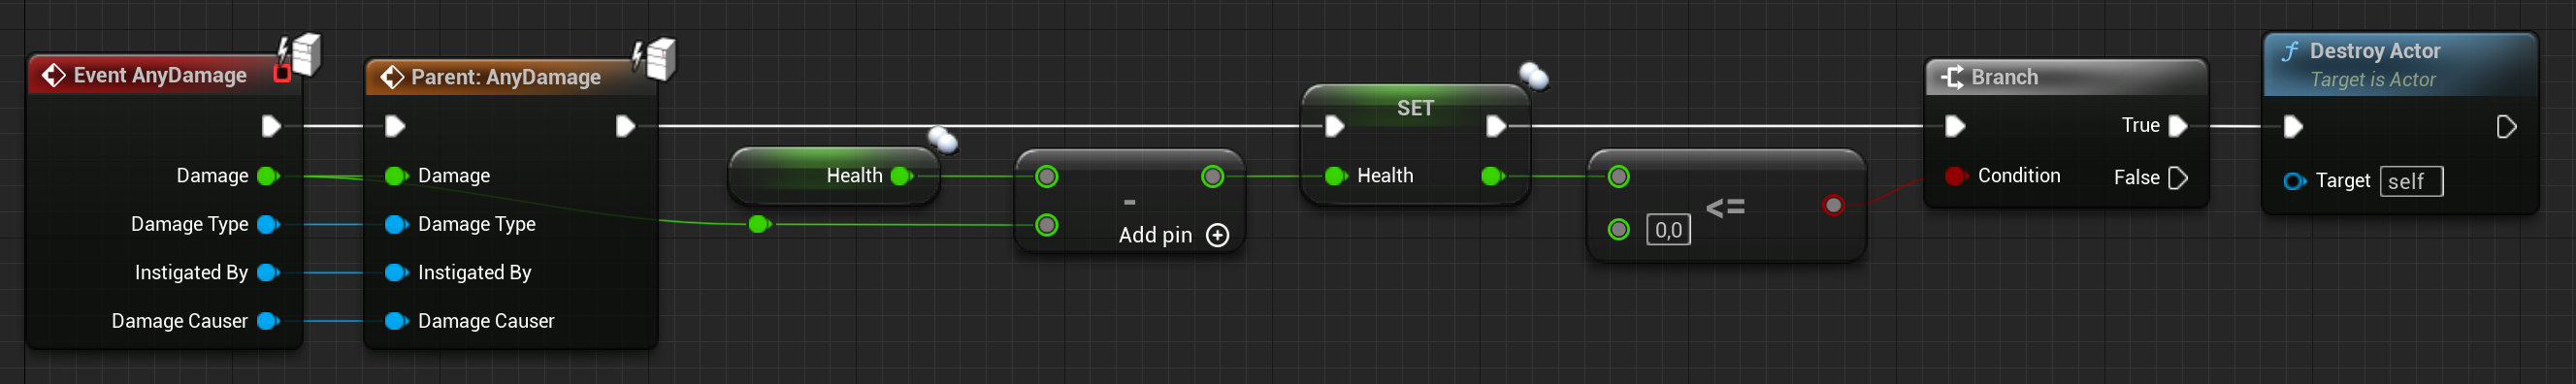Click the Add pin plus icon
The height and width of the screenshot is (384, 2576).
(x=1217, y=235)
